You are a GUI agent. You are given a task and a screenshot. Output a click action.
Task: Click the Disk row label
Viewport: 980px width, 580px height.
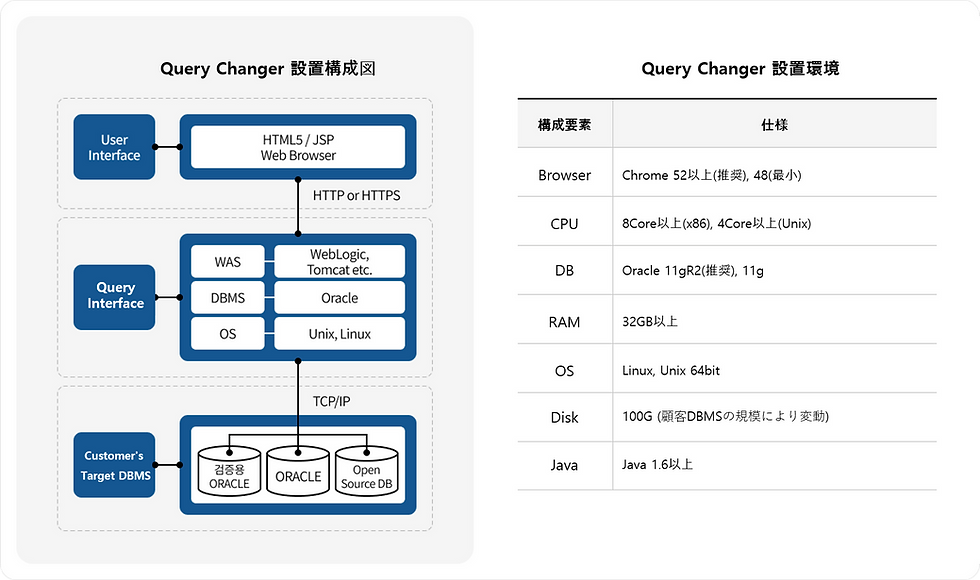pyautogui.click(x=564, y=417)
